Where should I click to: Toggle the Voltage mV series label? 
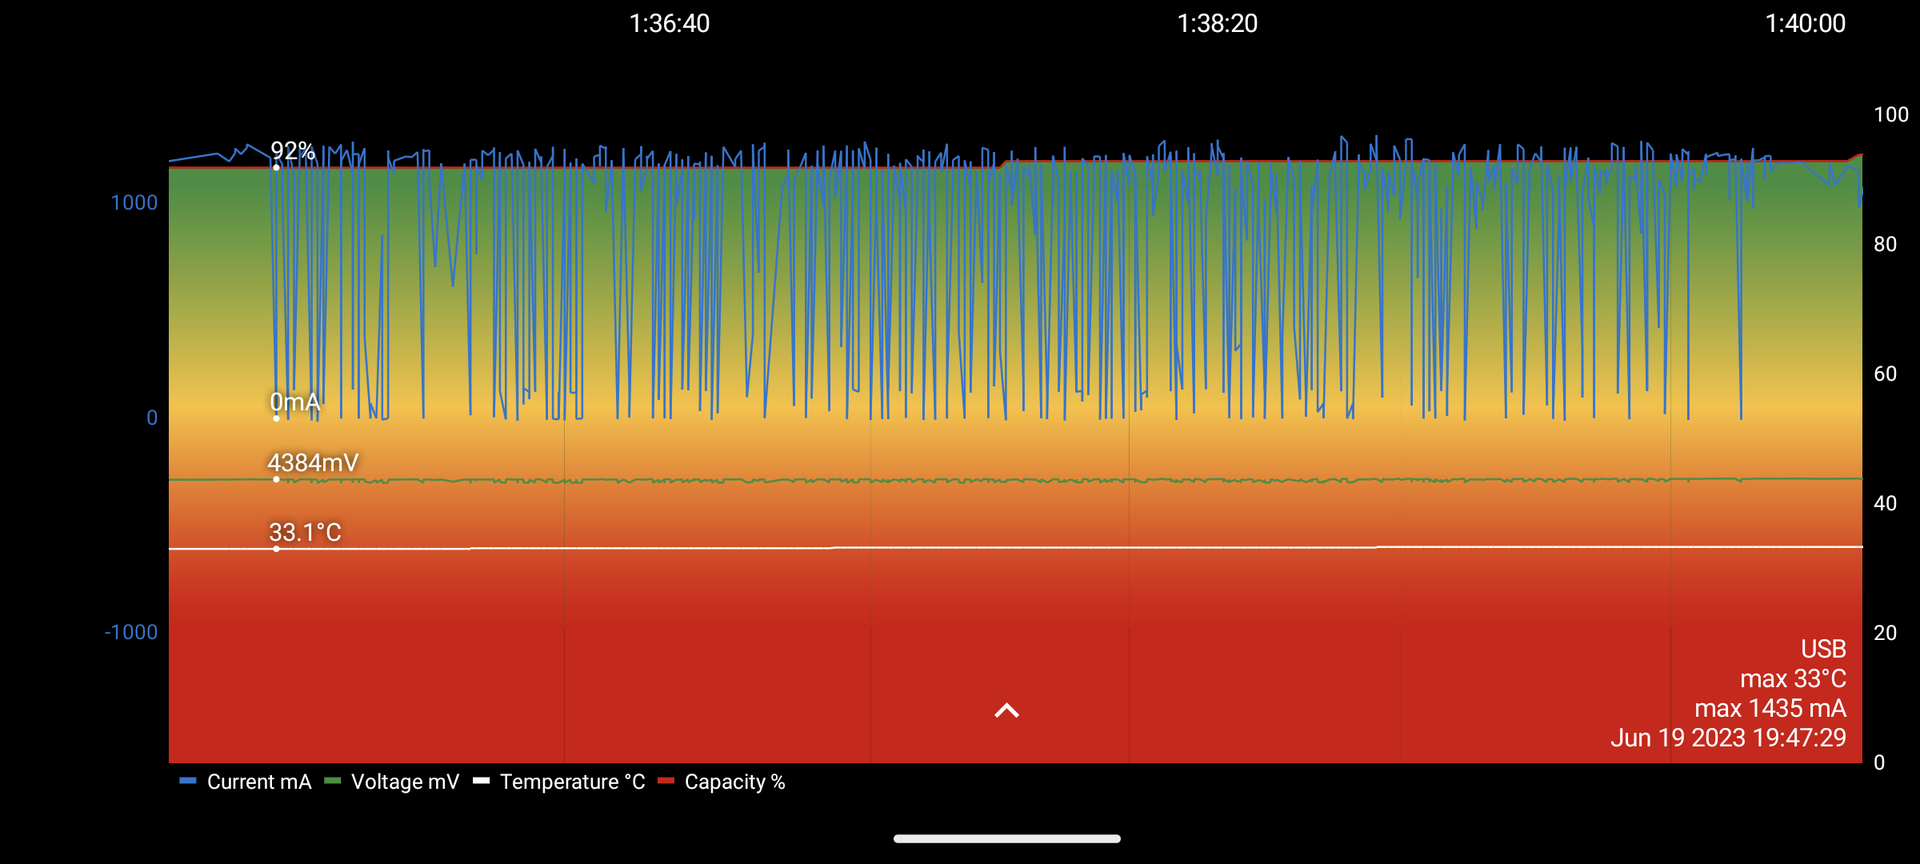click(405, 782)
